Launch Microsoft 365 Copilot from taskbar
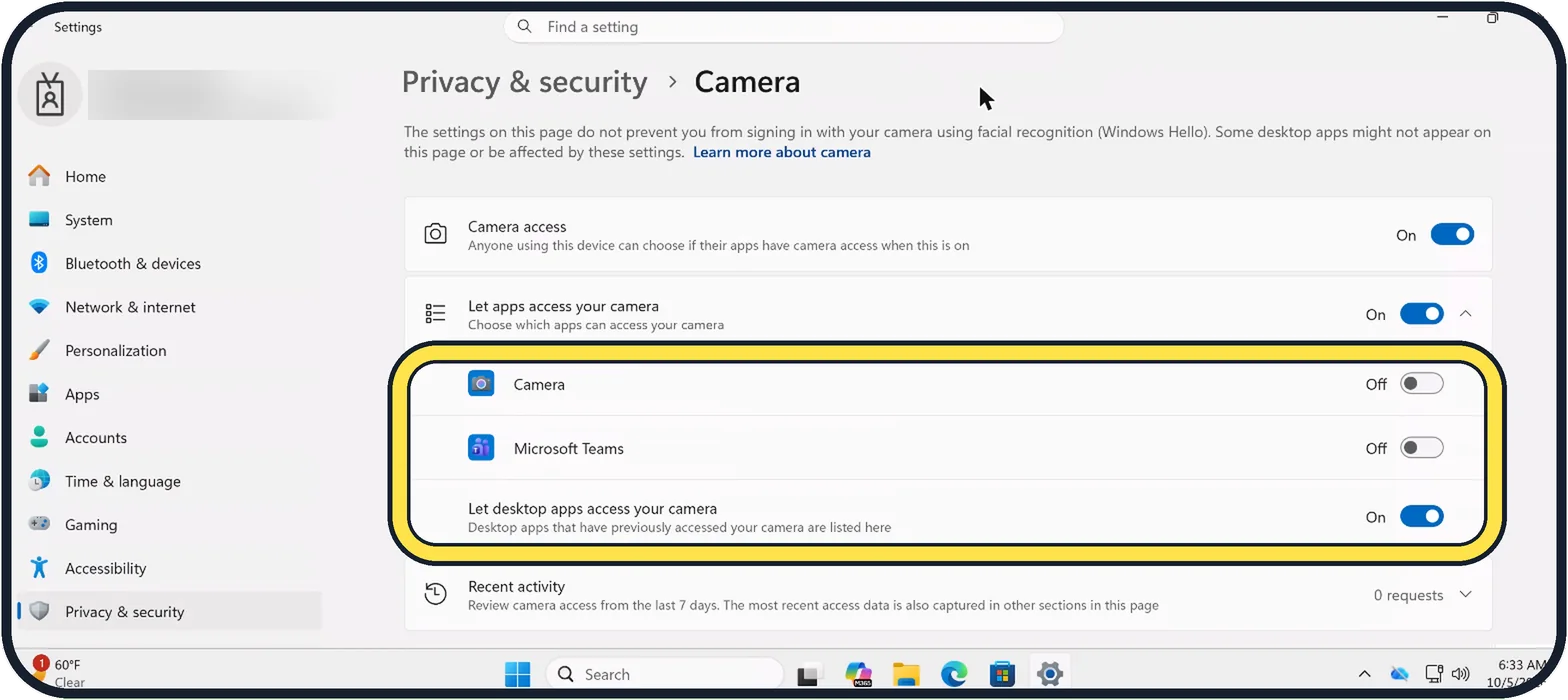 point(858,674)
